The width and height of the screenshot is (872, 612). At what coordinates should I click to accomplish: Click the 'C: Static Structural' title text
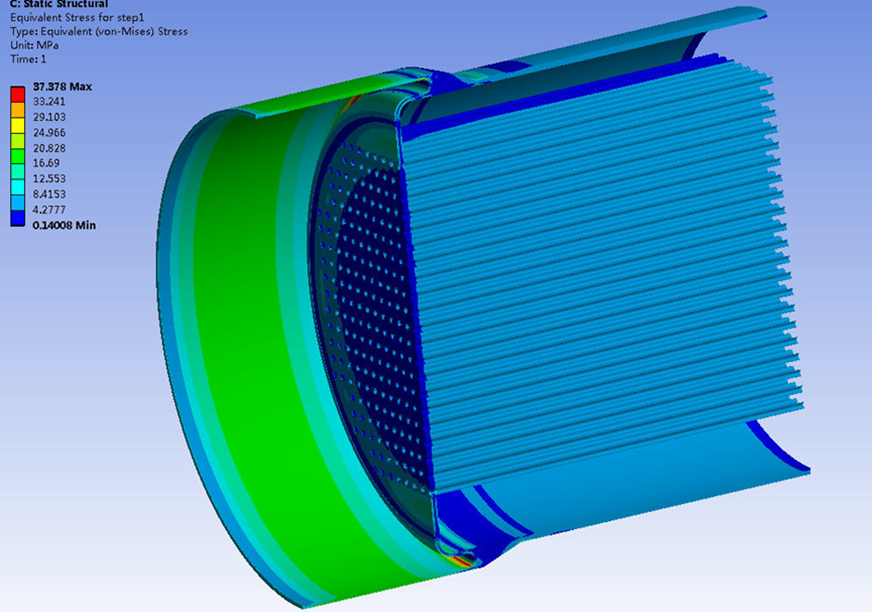pyautogui.click(x=59, y=4)
